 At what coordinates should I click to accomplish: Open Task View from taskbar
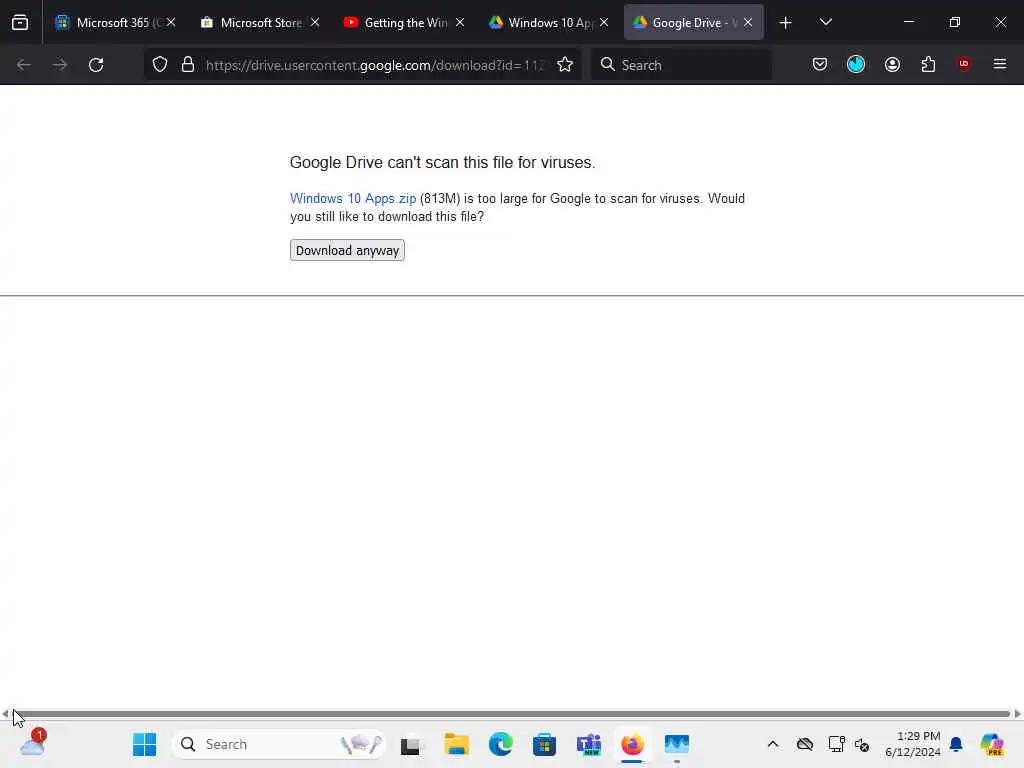point(411,744)
